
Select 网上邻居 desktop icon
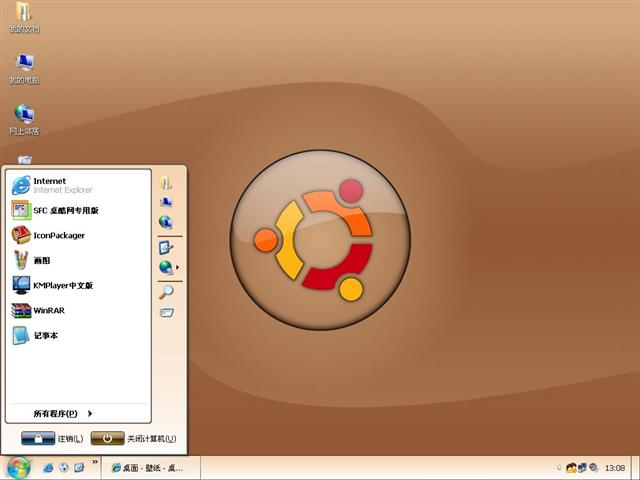click(24, 120)
